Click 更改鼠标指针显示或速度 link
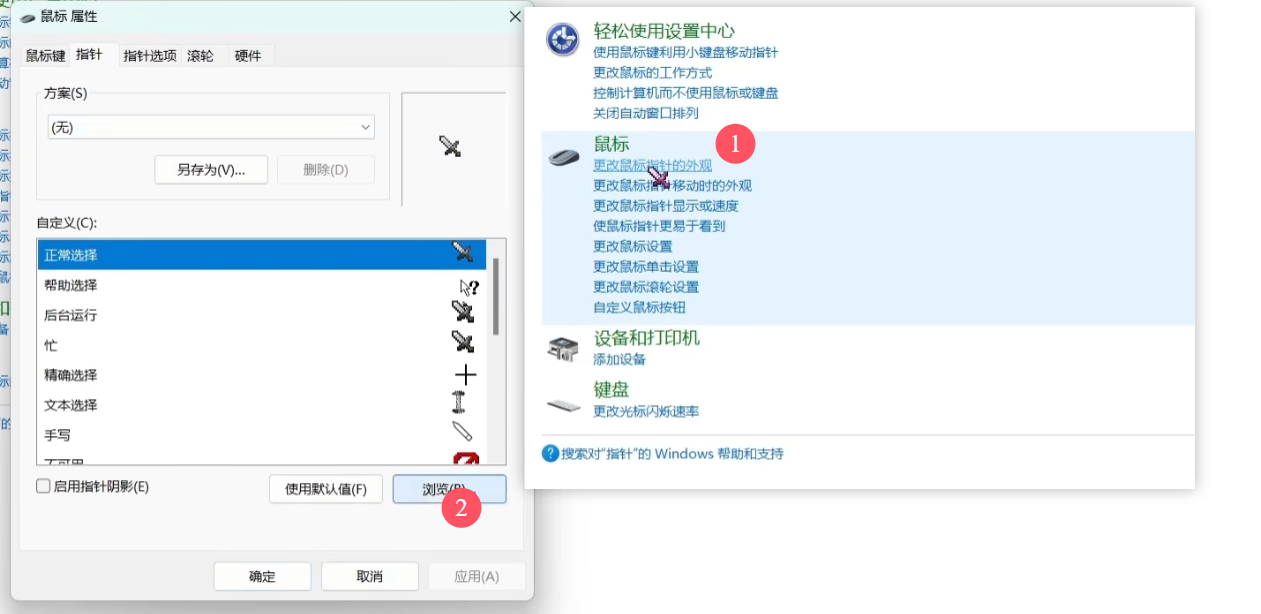Image resolution: width=1261 pixels, height=614 pixels. click(x=666, y=206)
